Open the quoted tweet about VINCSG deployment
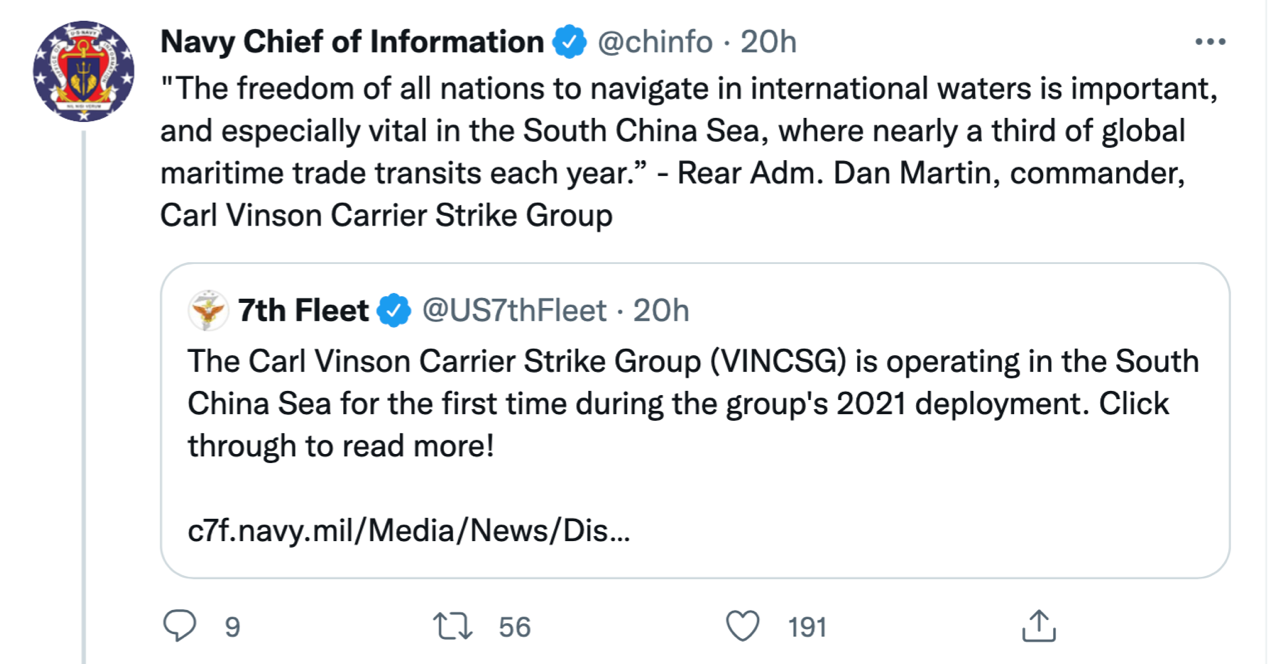This screenshot has width=1269, height=664. coord(692,403)
